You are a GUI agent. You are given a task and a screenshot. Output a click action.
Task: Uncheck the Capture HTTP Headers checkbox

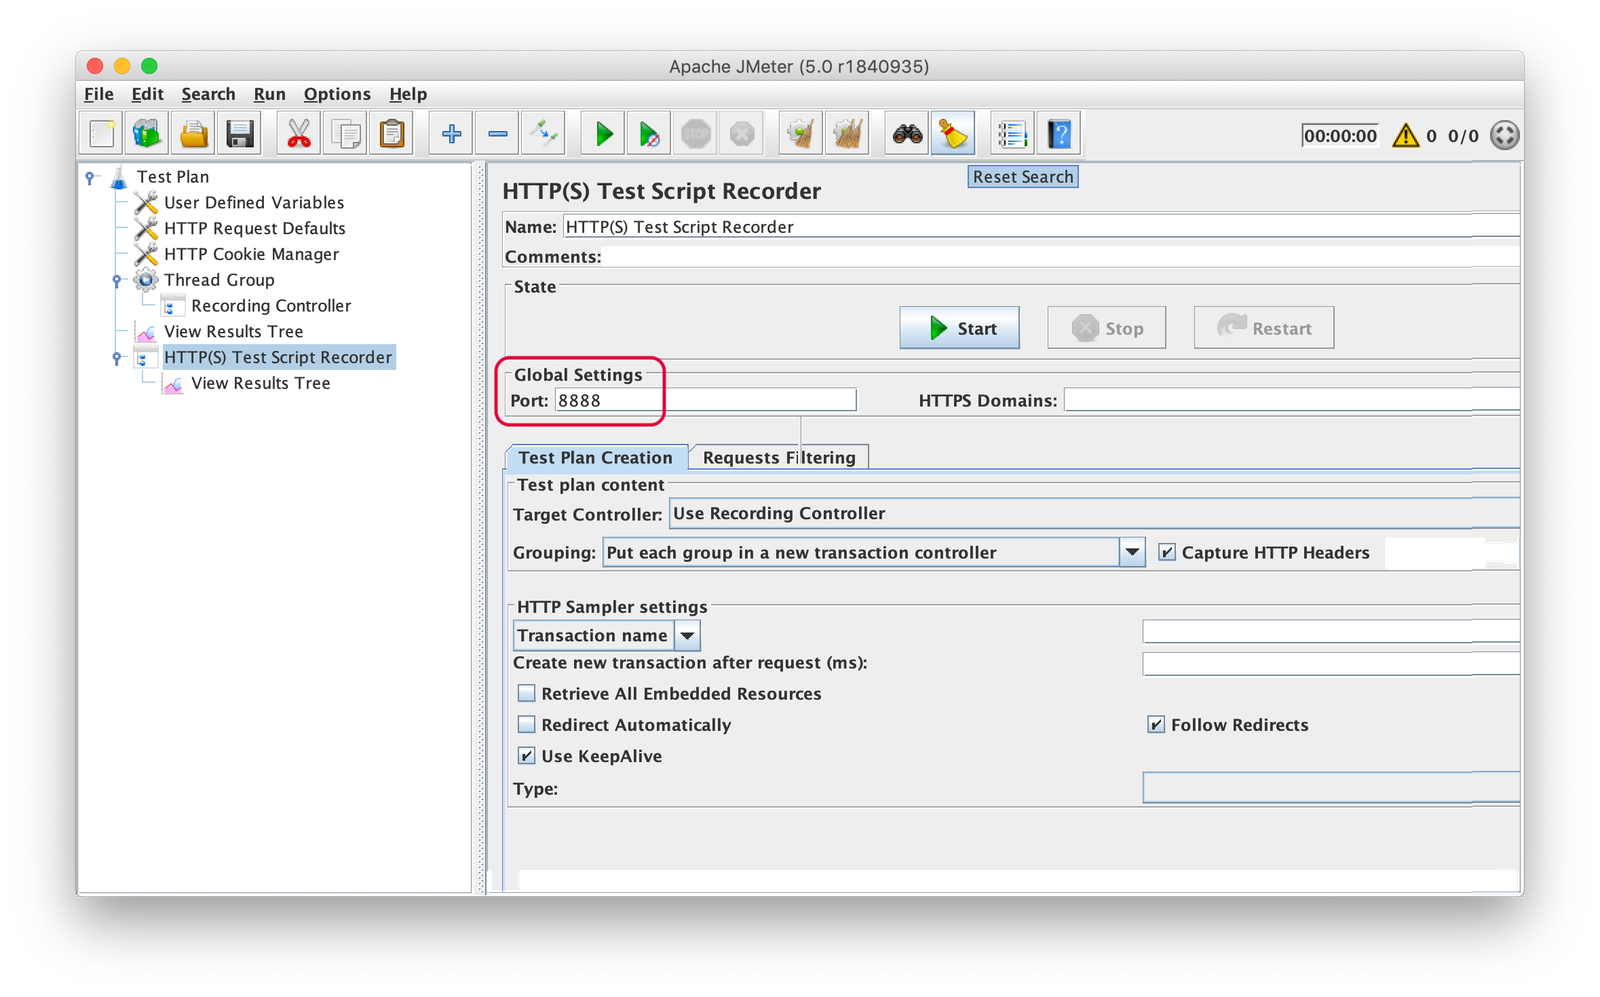[1167, 552]
